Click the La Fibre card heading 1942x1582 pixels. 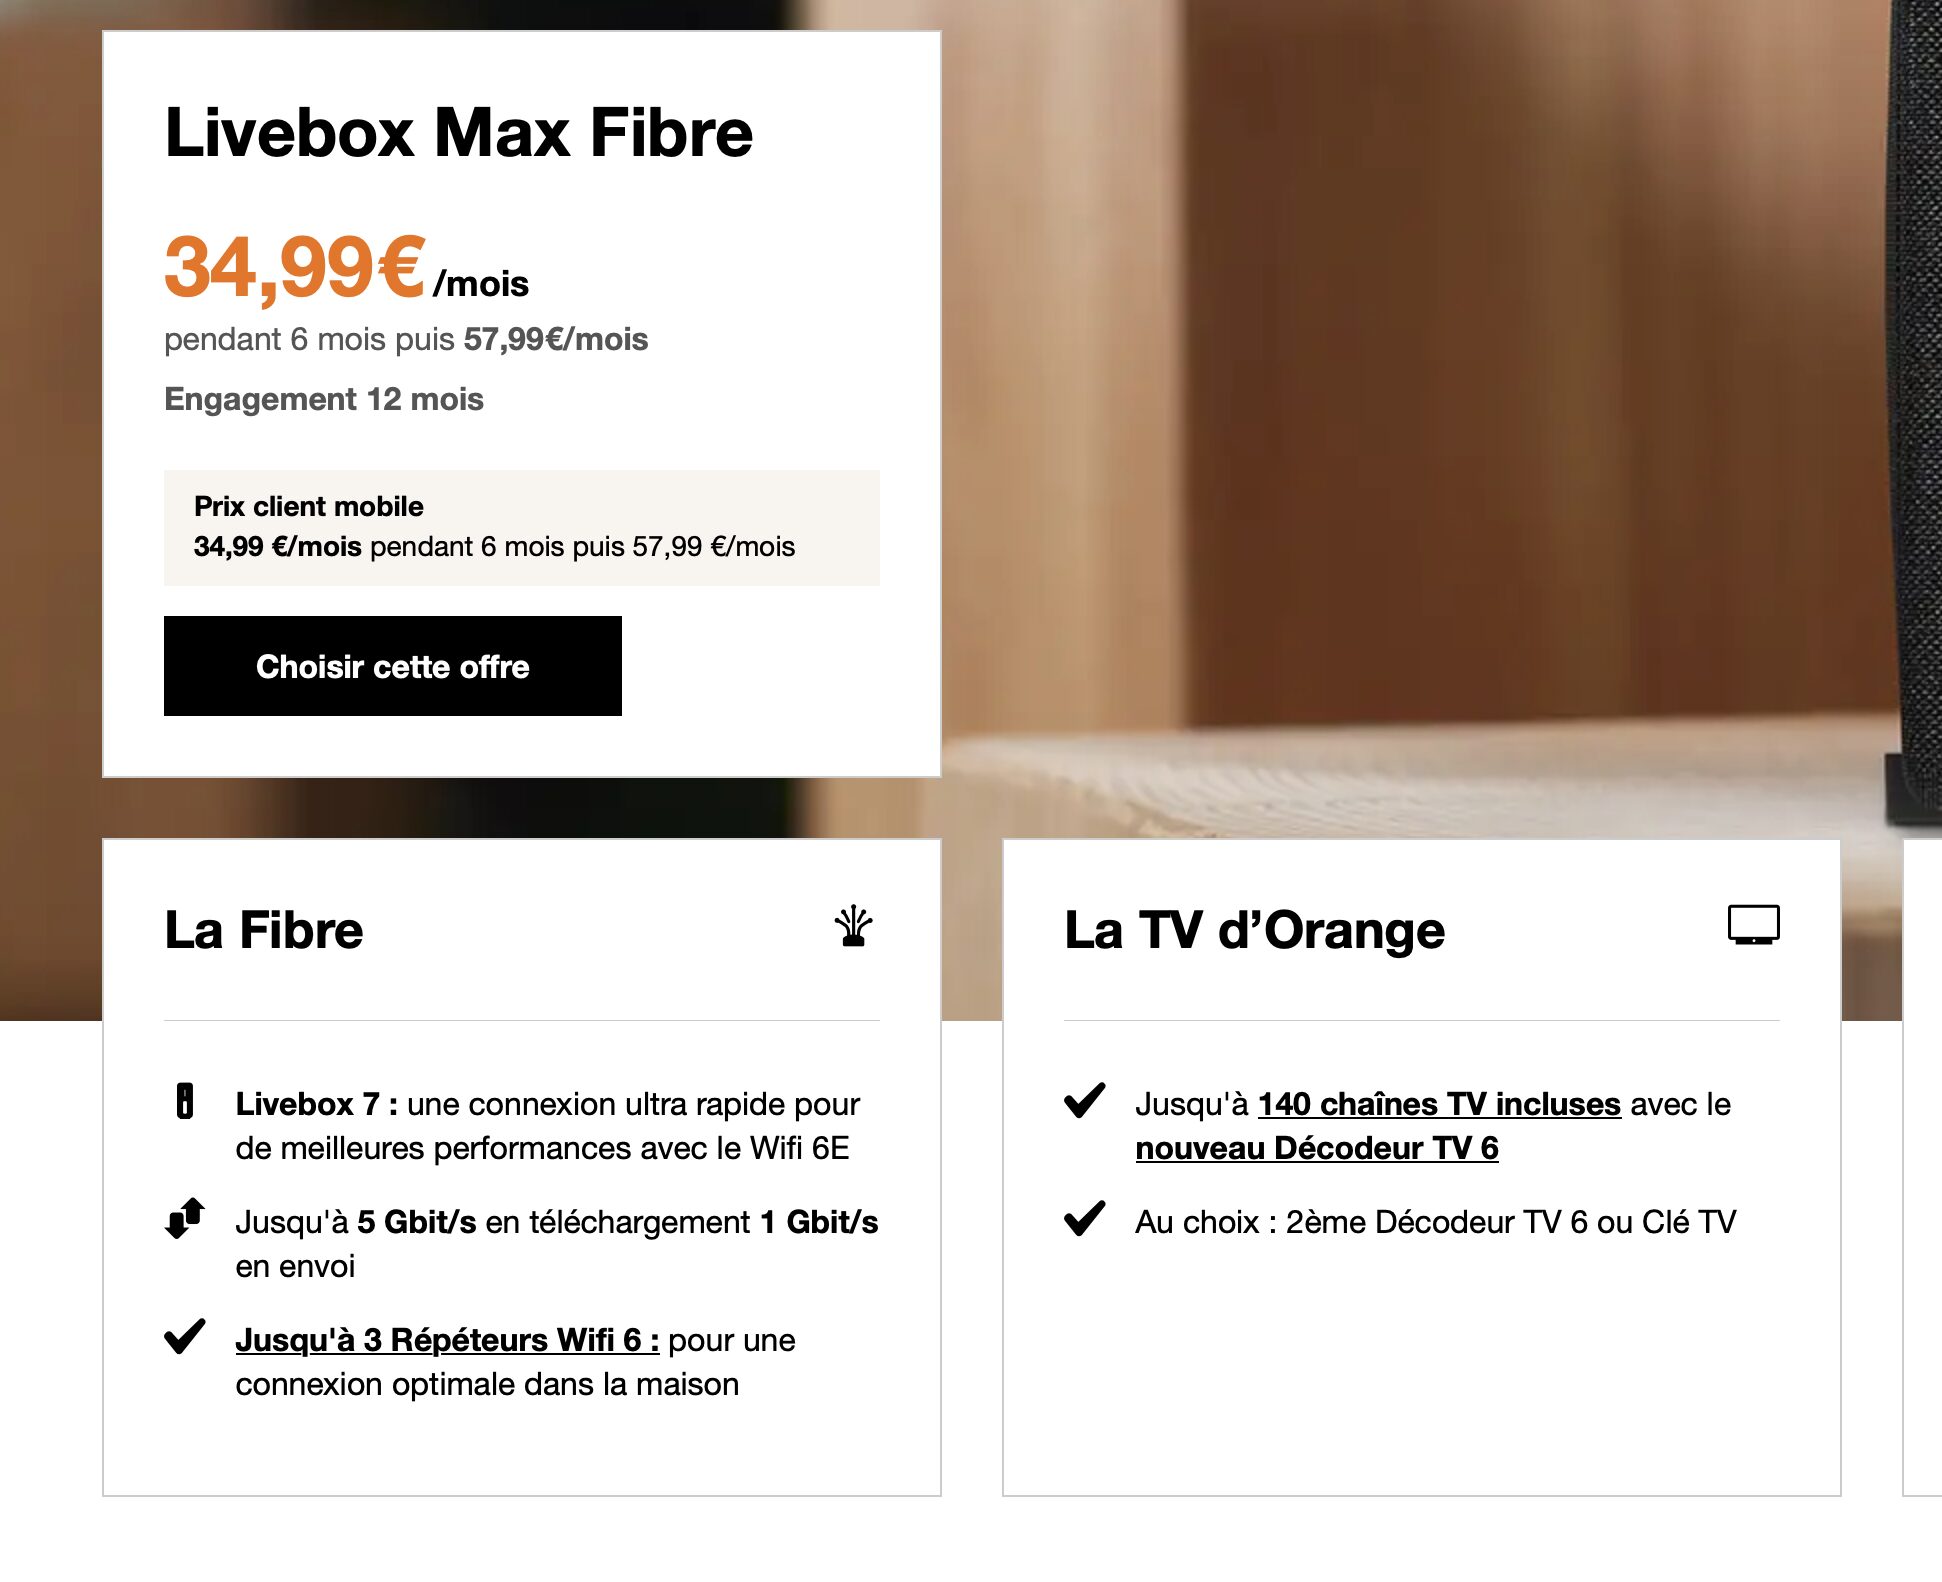point(264,930)
